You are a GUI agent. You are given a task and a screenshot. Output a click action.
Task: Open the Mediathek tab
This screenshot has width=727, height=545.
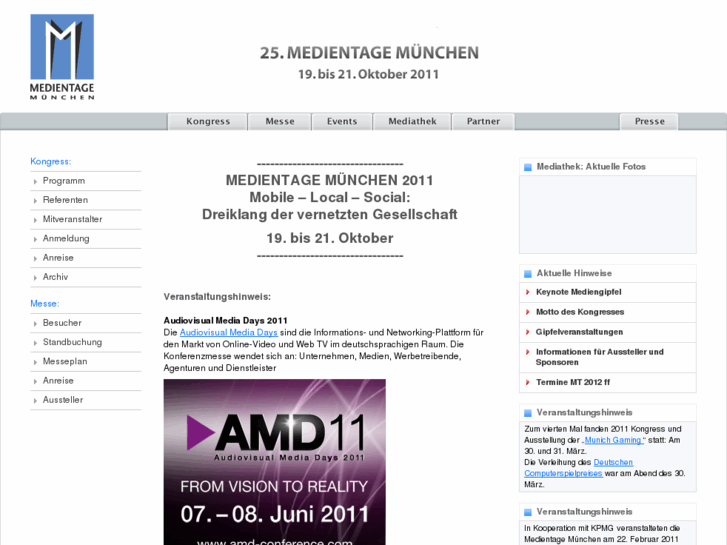(x=412, y=122)
